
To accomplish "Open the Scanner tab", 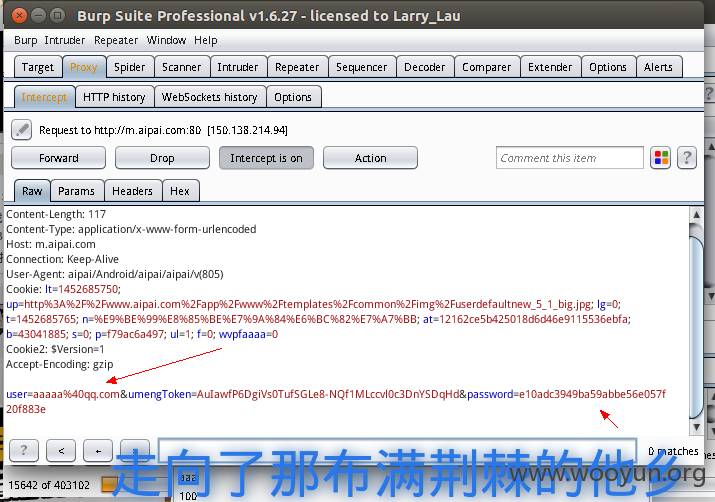I will pyautogui.click(x=181, y=67).
